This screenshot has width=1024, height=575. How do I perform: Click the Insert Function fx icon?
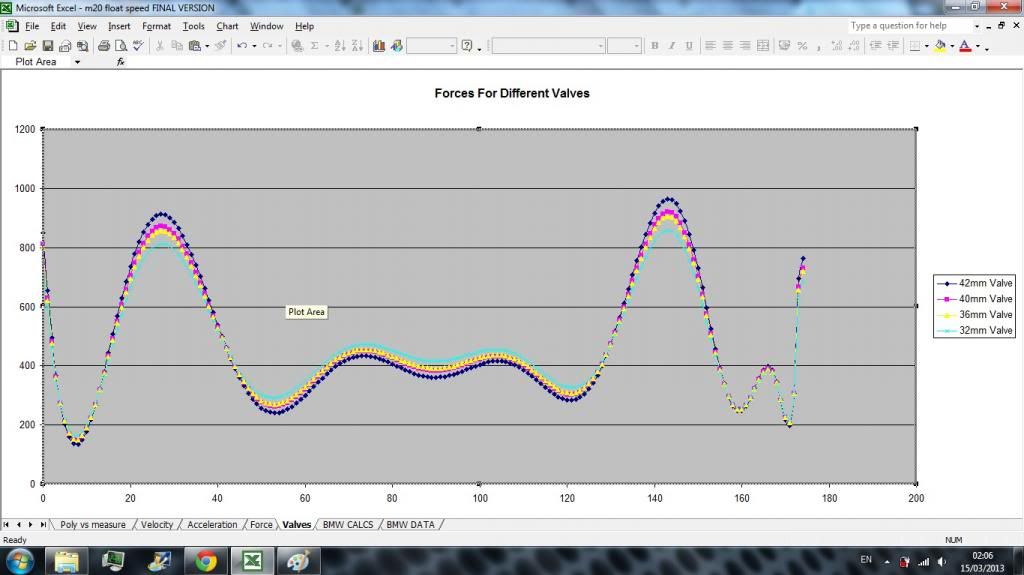(121, 62)
